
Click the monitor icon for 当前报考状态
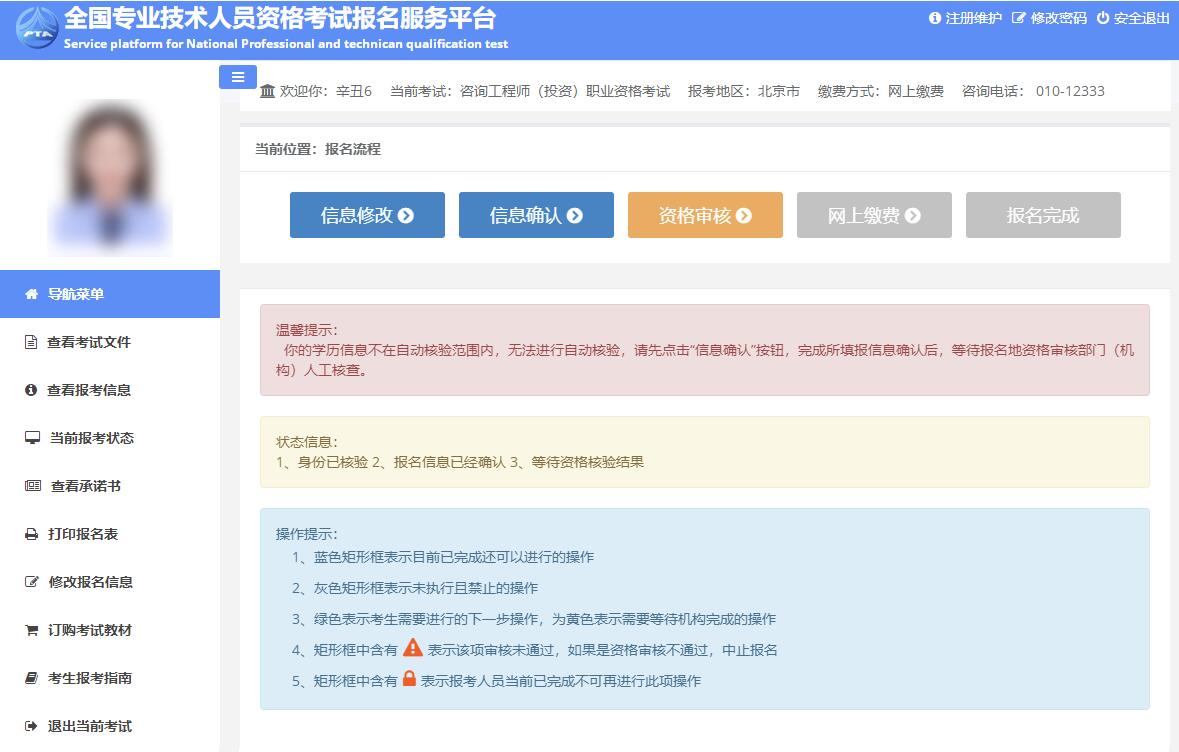32,438
